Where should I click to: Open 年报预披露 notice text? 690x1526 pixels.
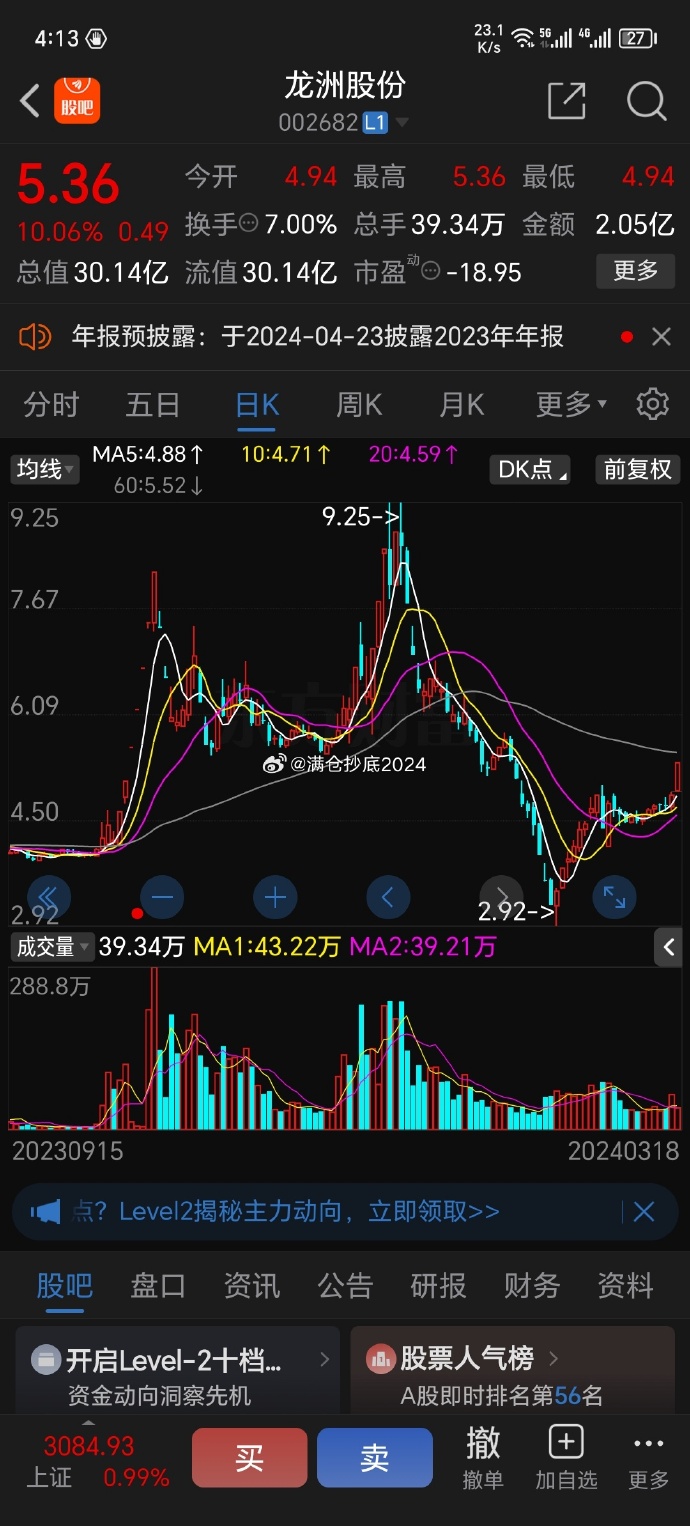click(318, 337)
